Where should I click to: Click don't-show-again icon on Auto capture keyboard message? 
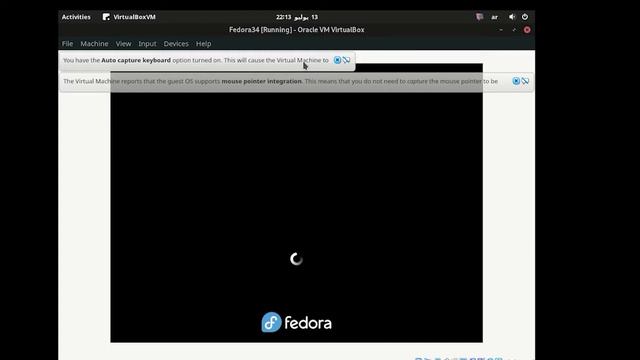[x=346, y=60]
